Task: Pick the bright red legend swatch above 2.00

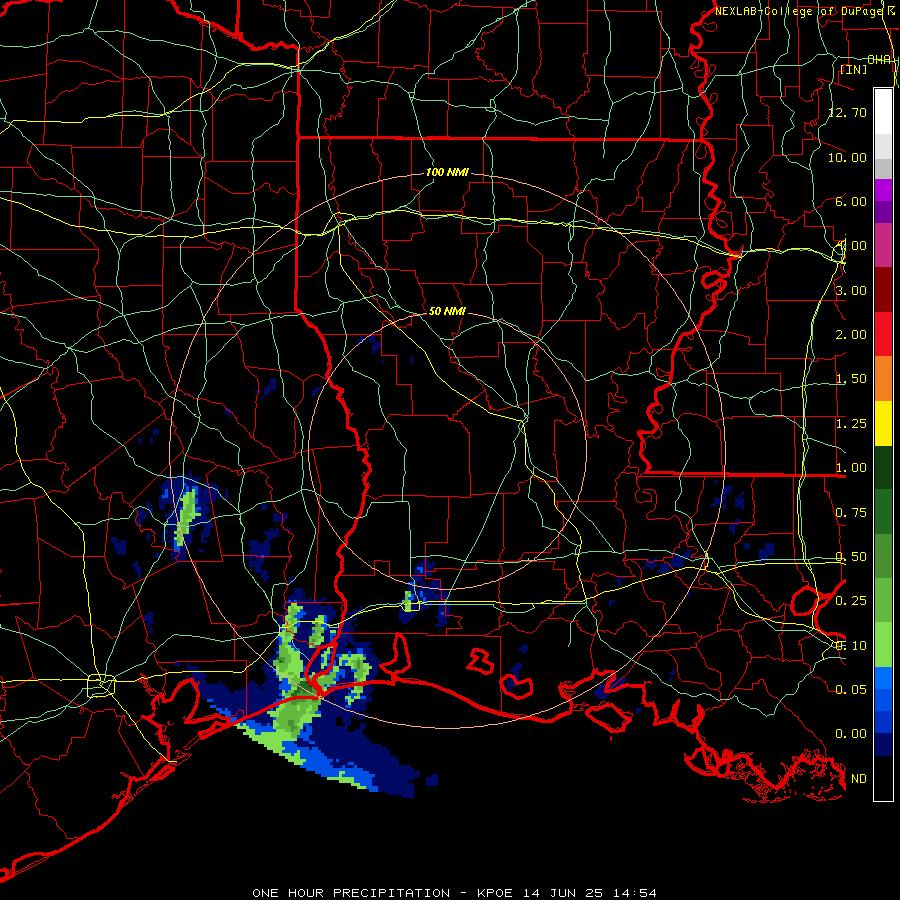Action: tap(883, 334)
